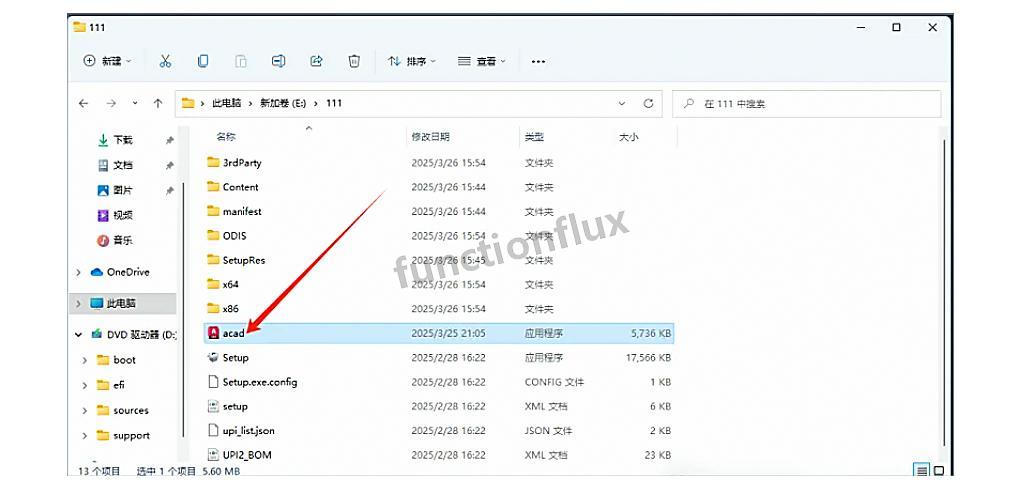Screen dimensions: 1022x490
Task: Click the Cut scissors icon
Action: 165,61
